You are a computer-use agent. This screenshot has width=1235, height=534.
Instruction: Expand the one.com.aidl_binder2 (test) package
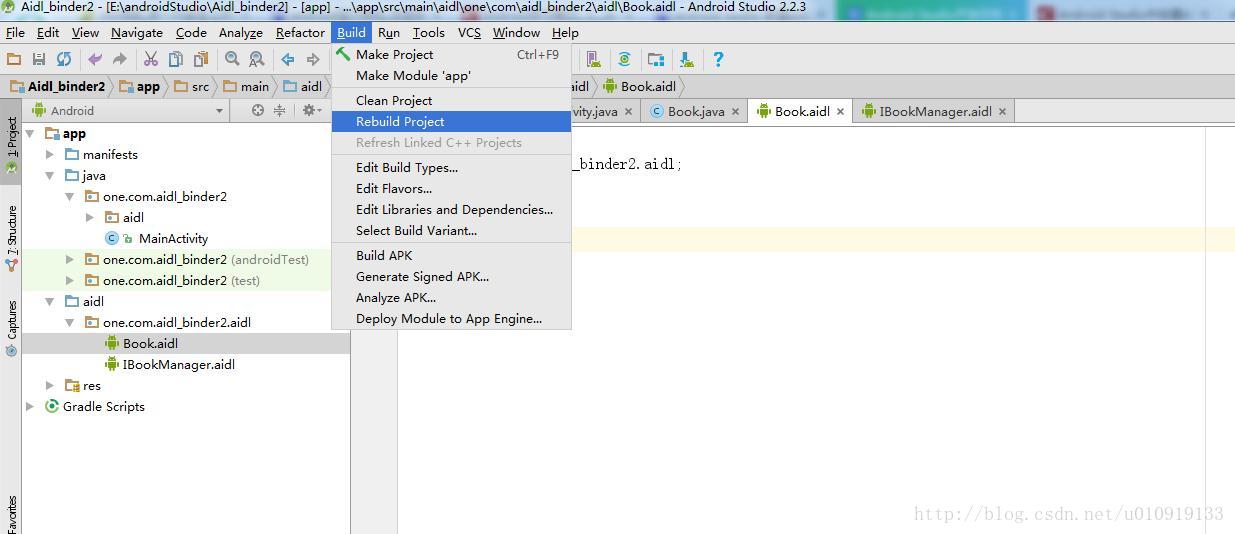[x=70, y=280]
